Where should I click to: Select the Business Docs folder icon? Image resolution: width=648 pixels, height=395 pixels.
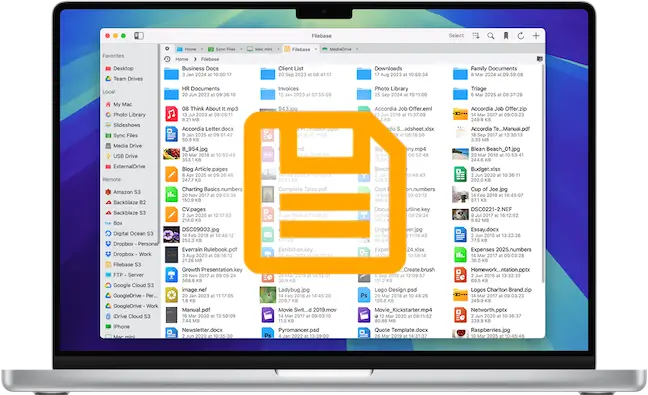click(171, 74)
